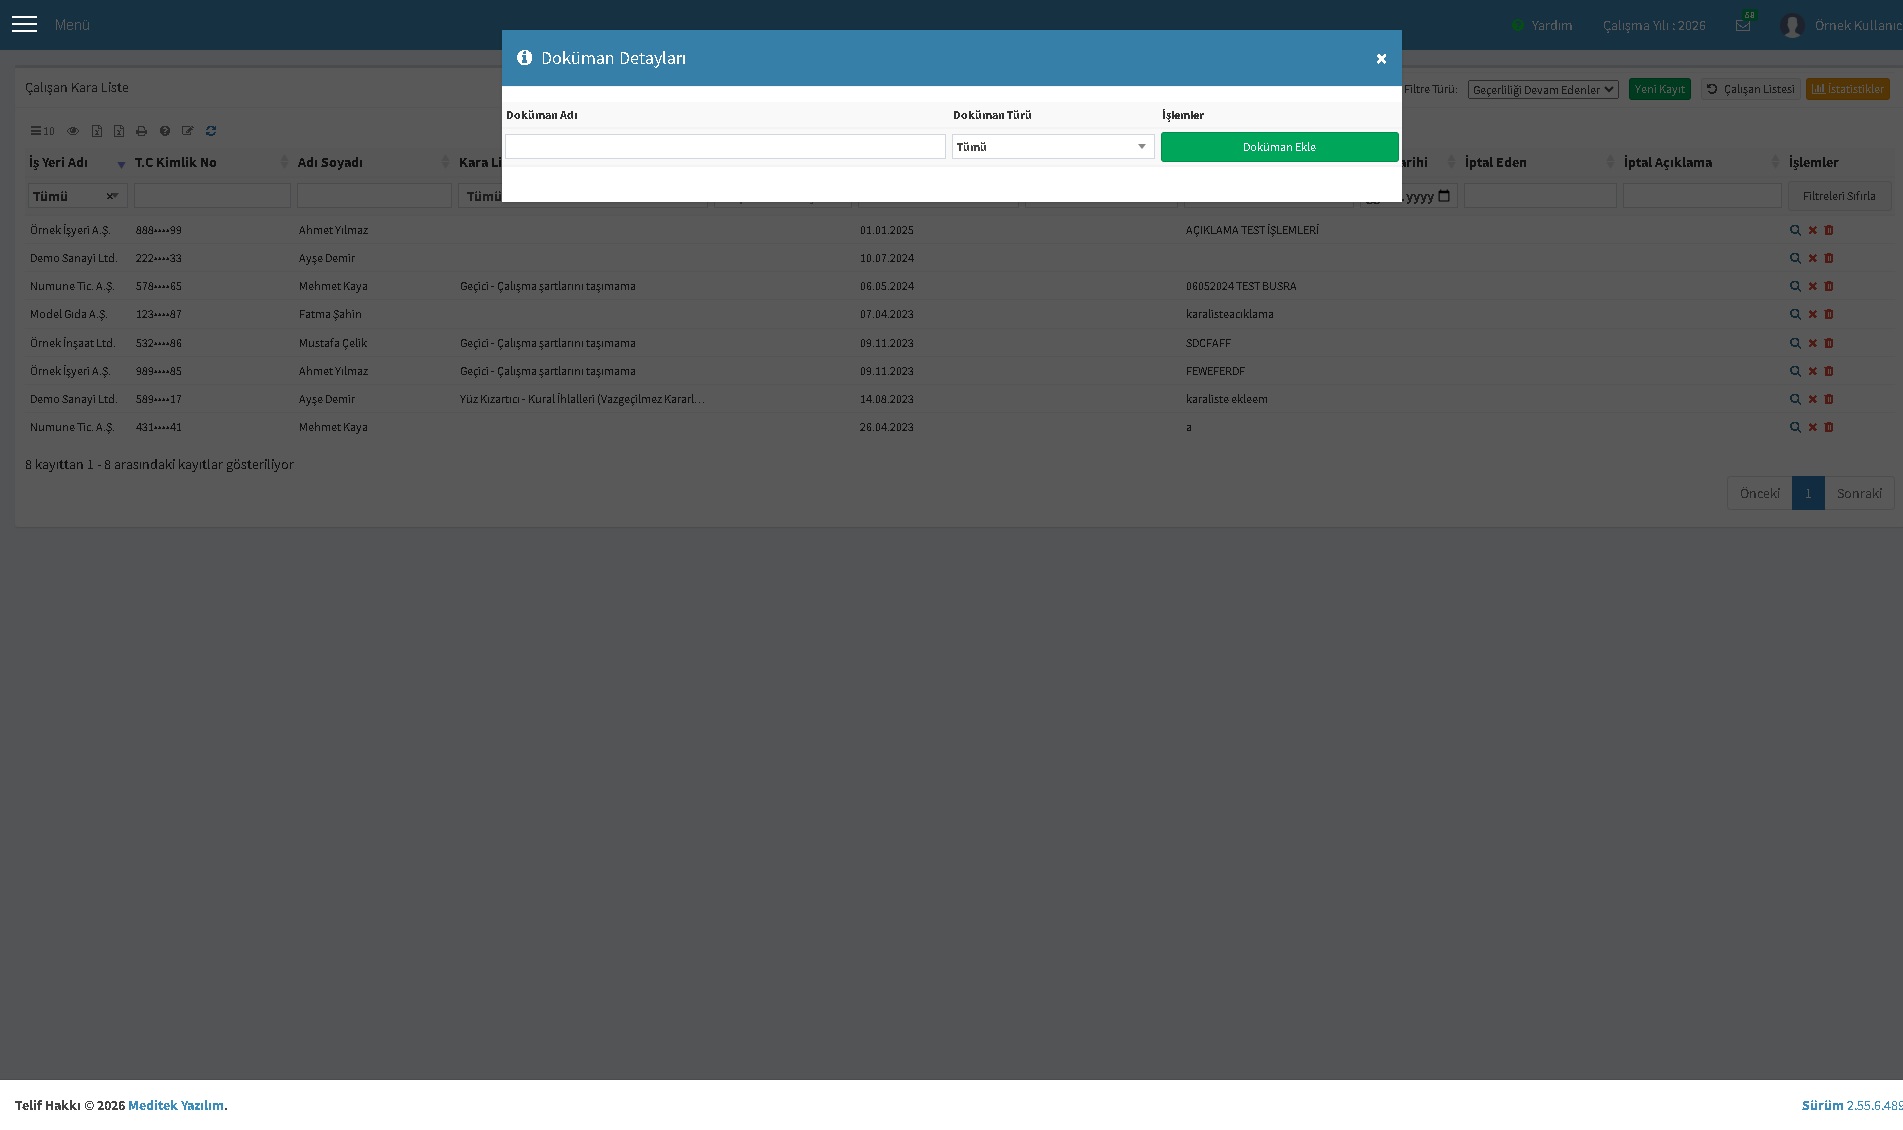Image resolution: width=1903 pixels, height=1130 pixels.
Task: Go to the Sonraki page
Action: point(1859,493)
